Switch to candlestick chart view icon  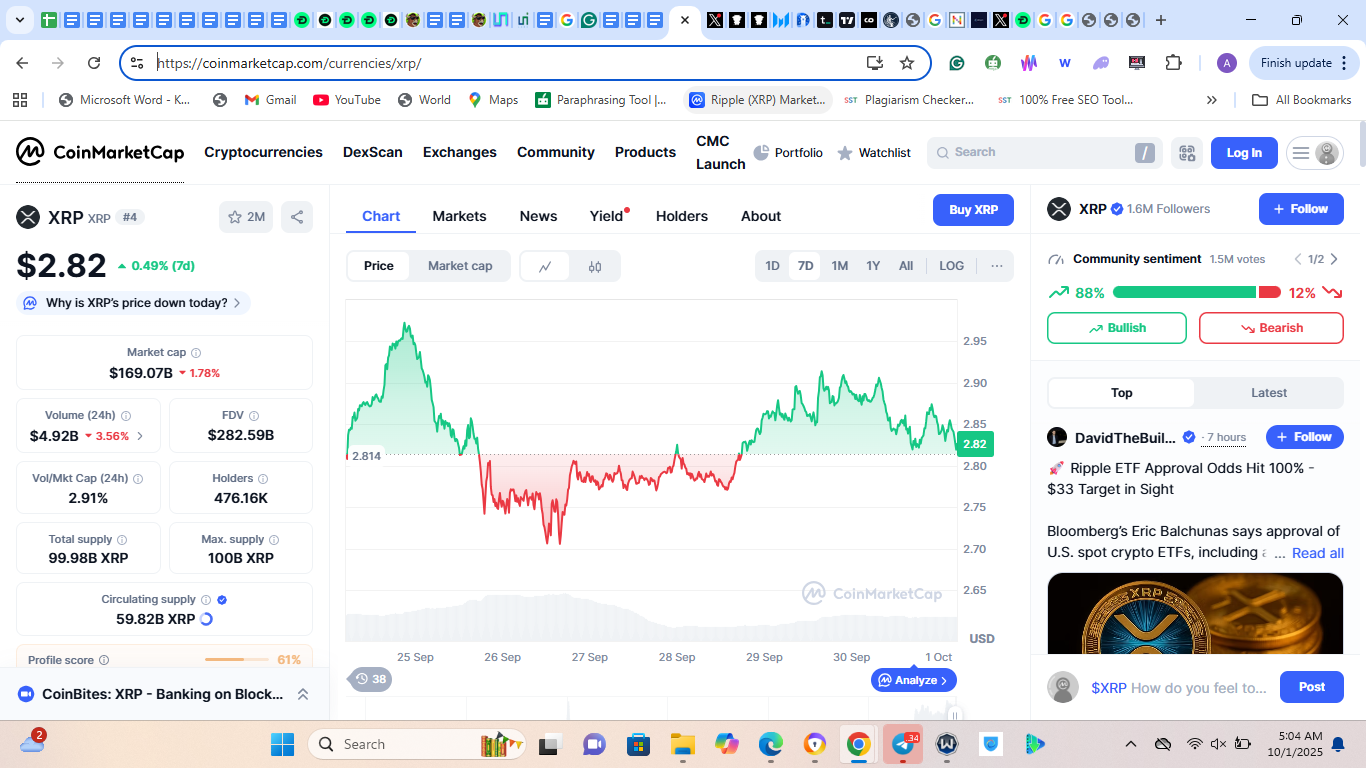pos(595,266)
